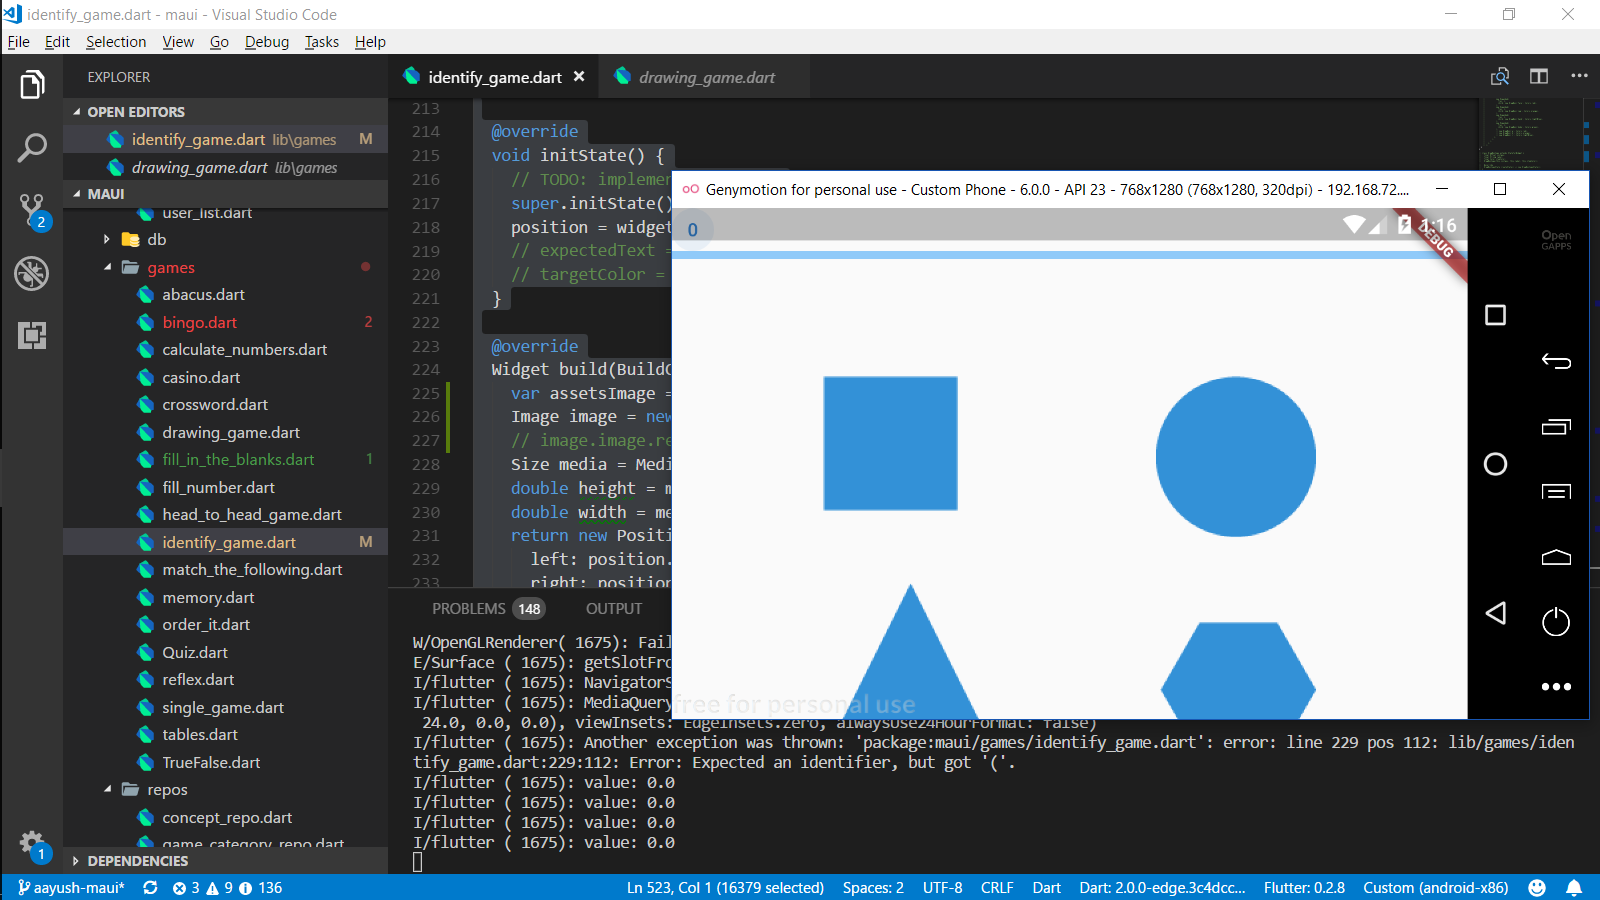Open the Explorer view in the activity bar
The image size is (1600, 900).
[x=31, y=85]
